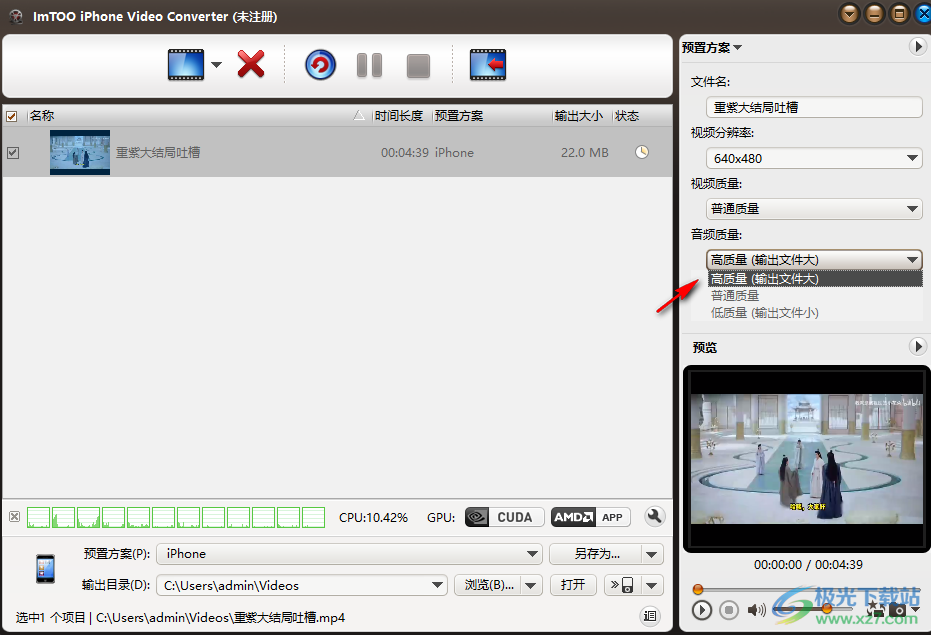This screenshot has height=635, width=931.
Task: Click the output file toolbar icon
Action: [x=487, y=63]
